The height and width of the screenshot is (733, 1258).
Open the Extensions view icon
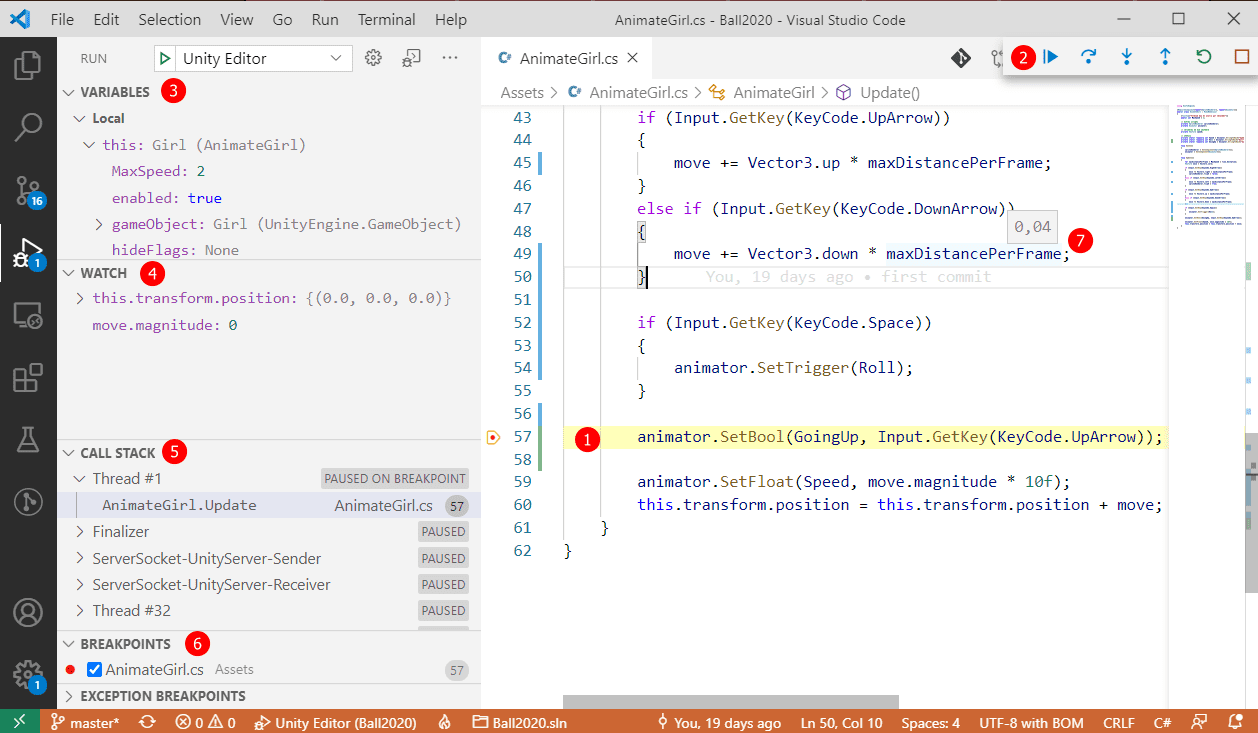coord(28,378)
